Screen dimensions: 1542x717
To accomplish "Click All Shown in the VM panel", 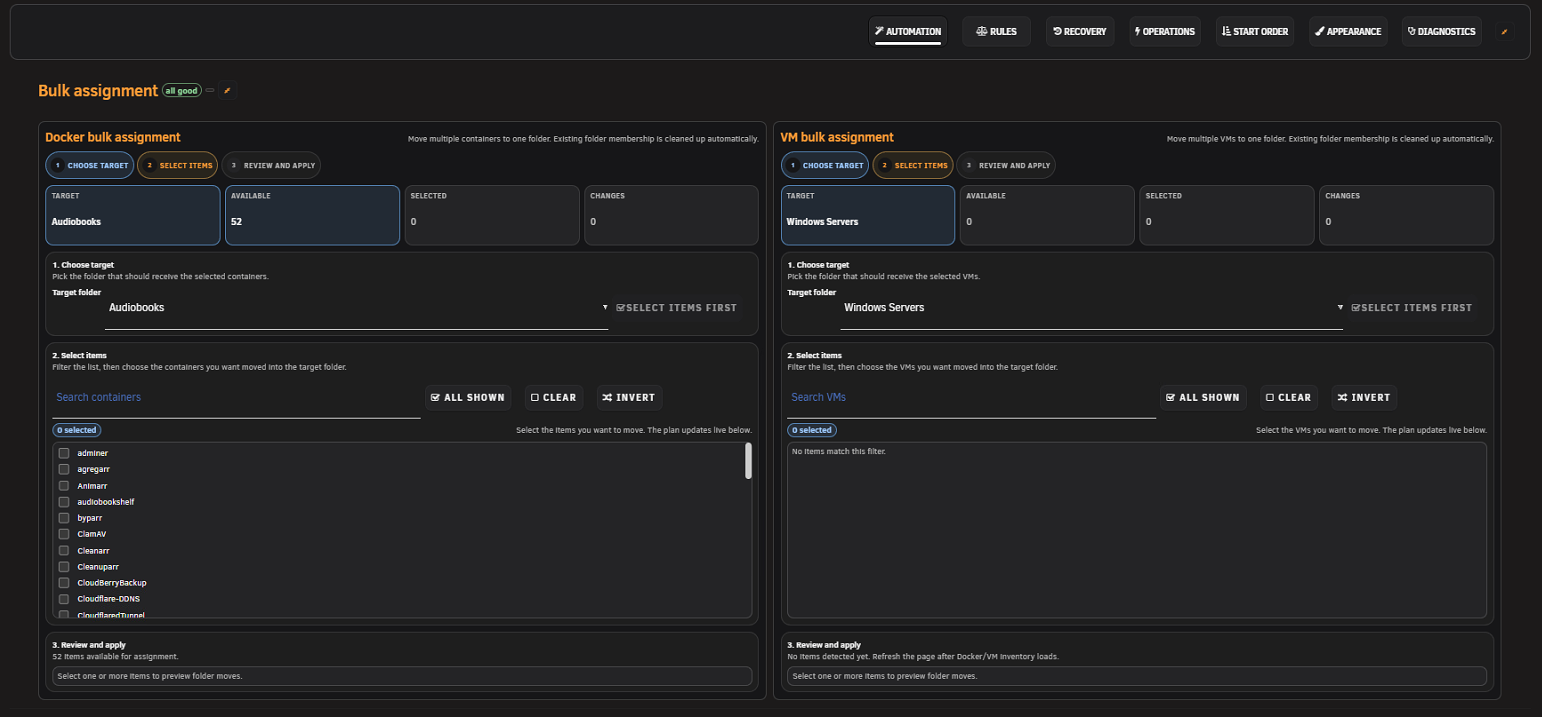I will [x=1203, y=397].
